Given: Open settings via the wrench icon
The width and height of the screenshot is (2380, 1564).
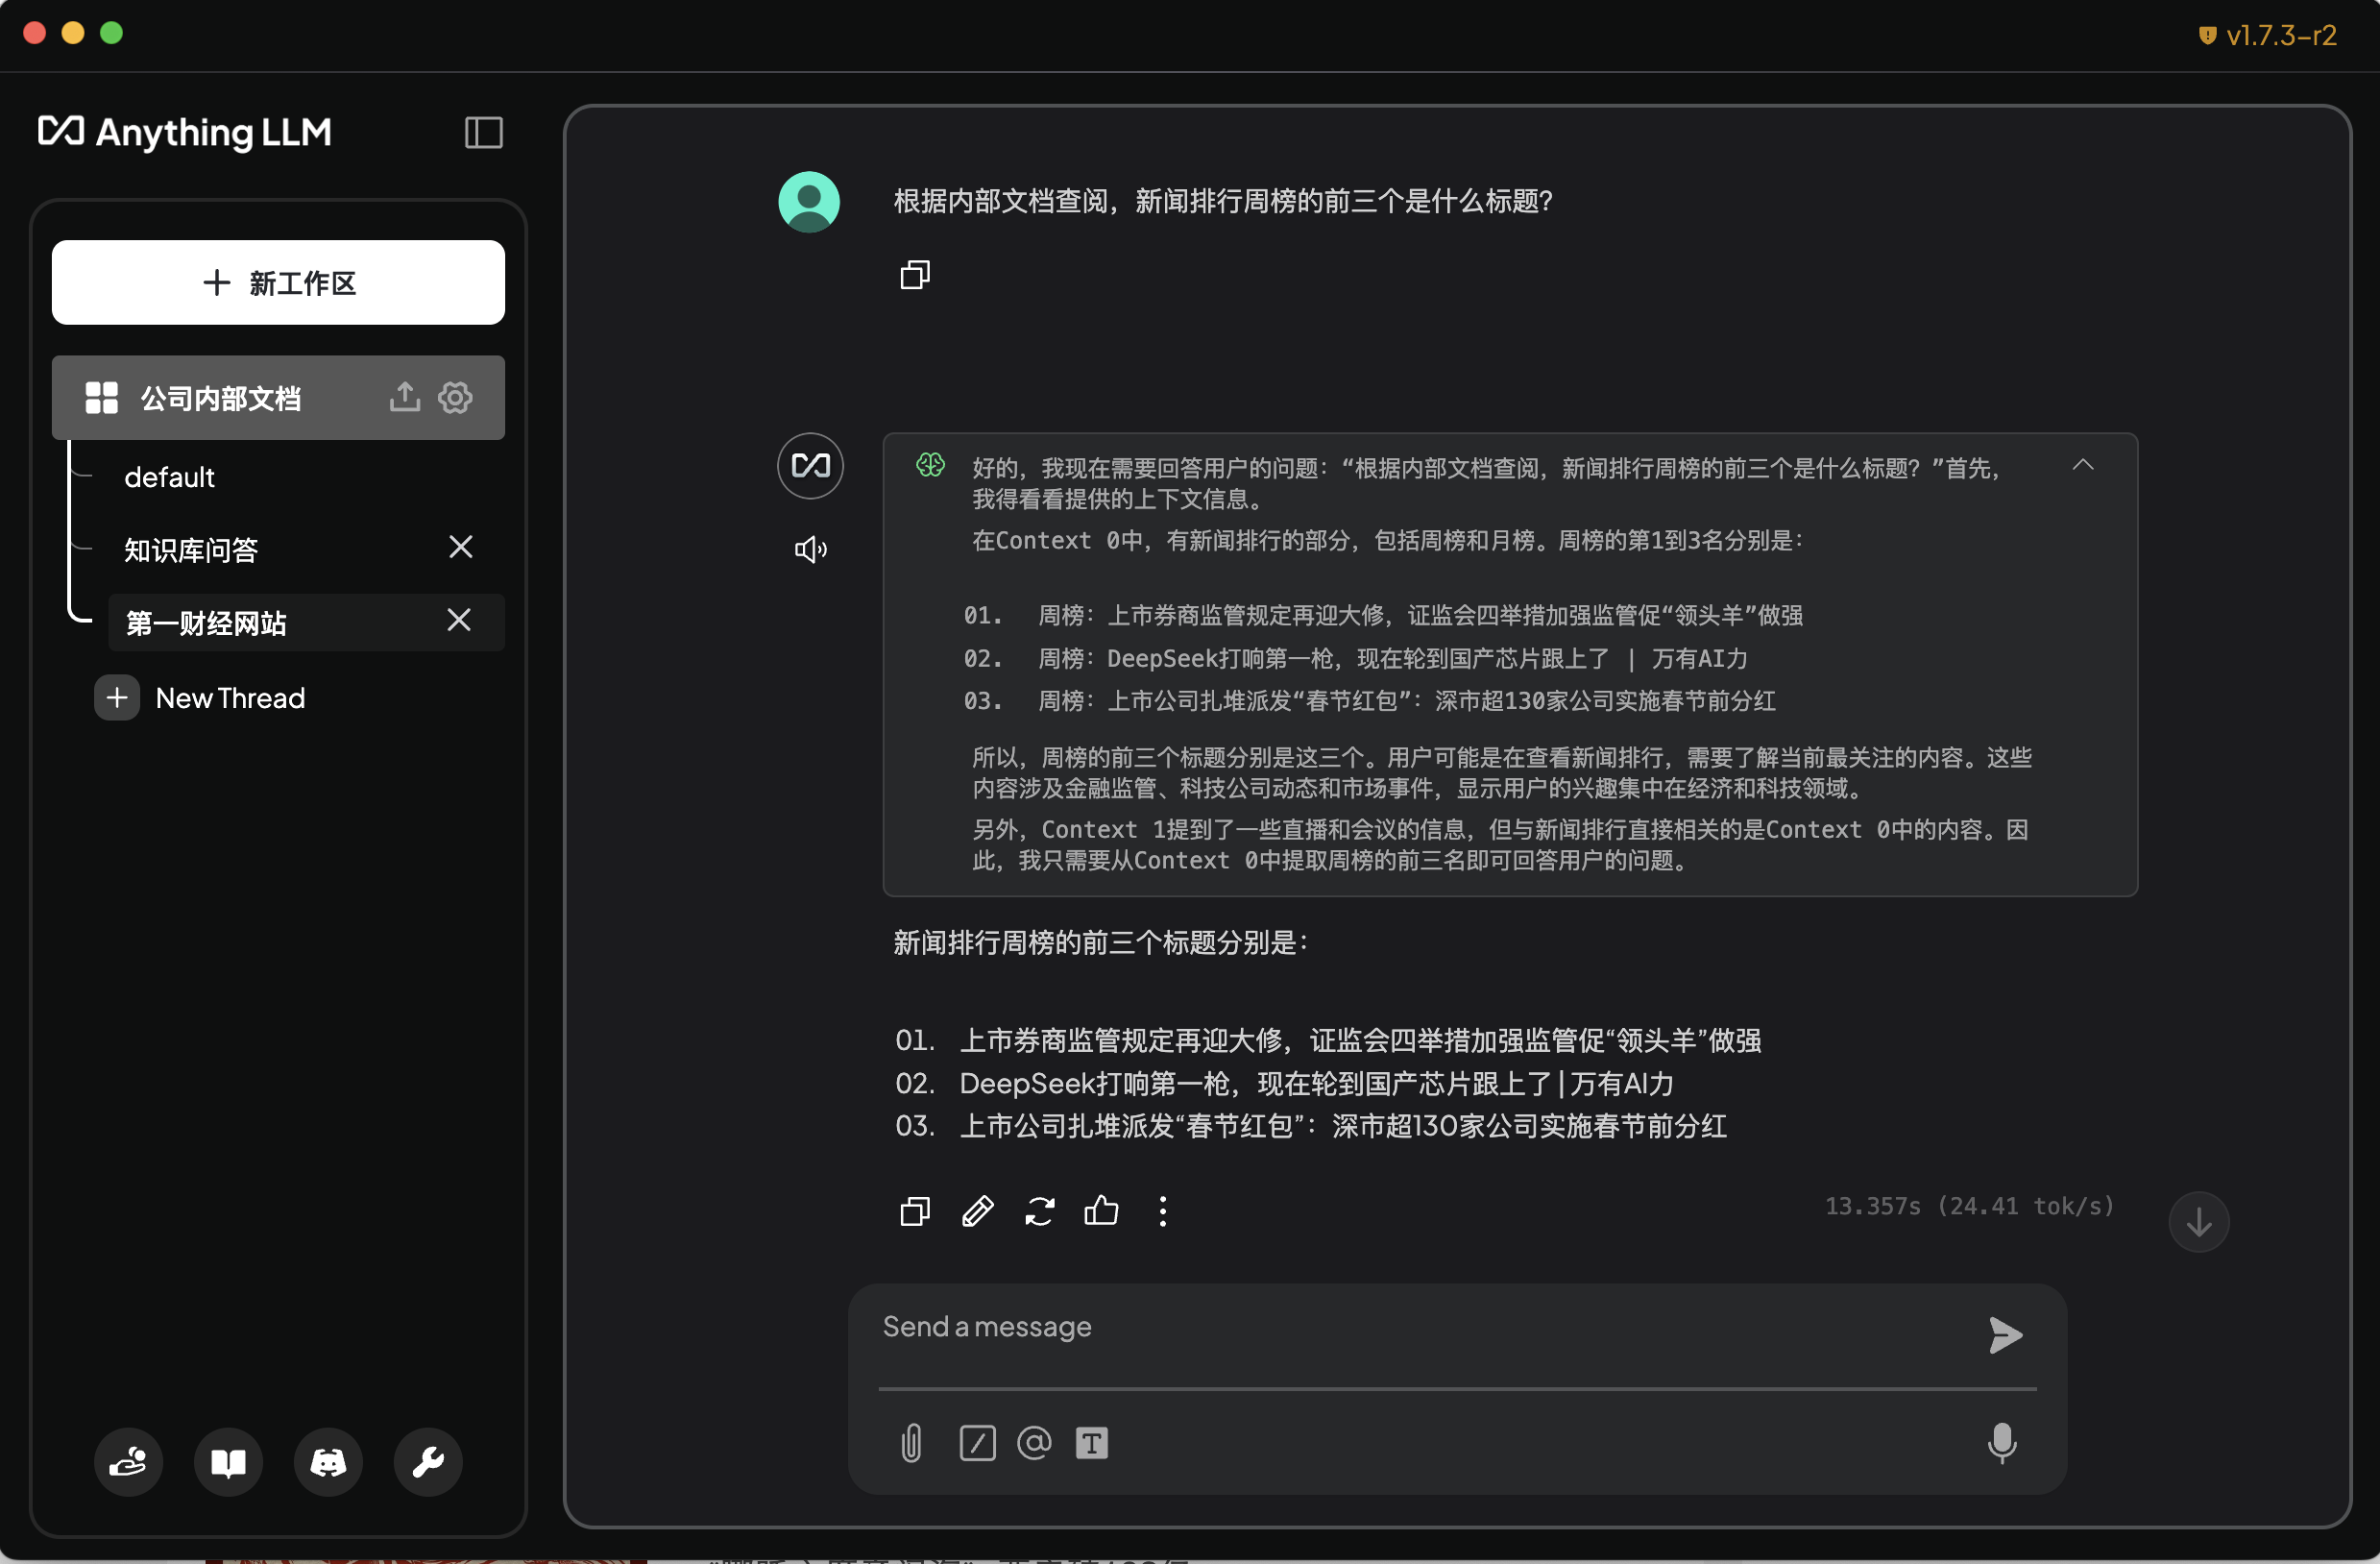Looking at the screenshot, I should tap(428, 1462).
